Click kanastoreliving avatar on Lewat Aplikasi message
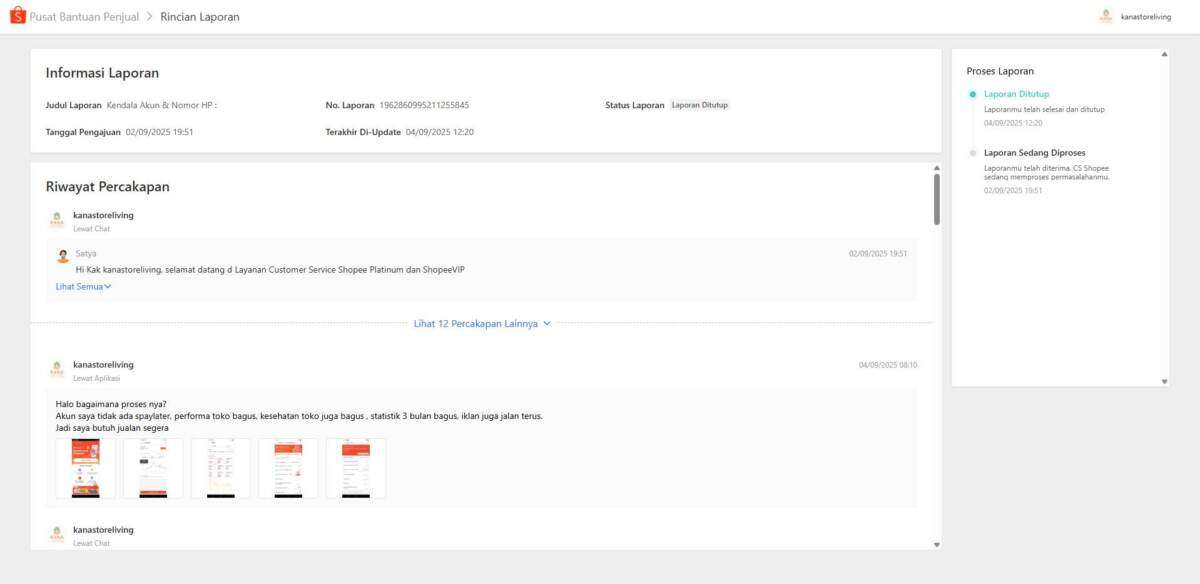Screen dimensions: 1200x584 coord(57,371)
